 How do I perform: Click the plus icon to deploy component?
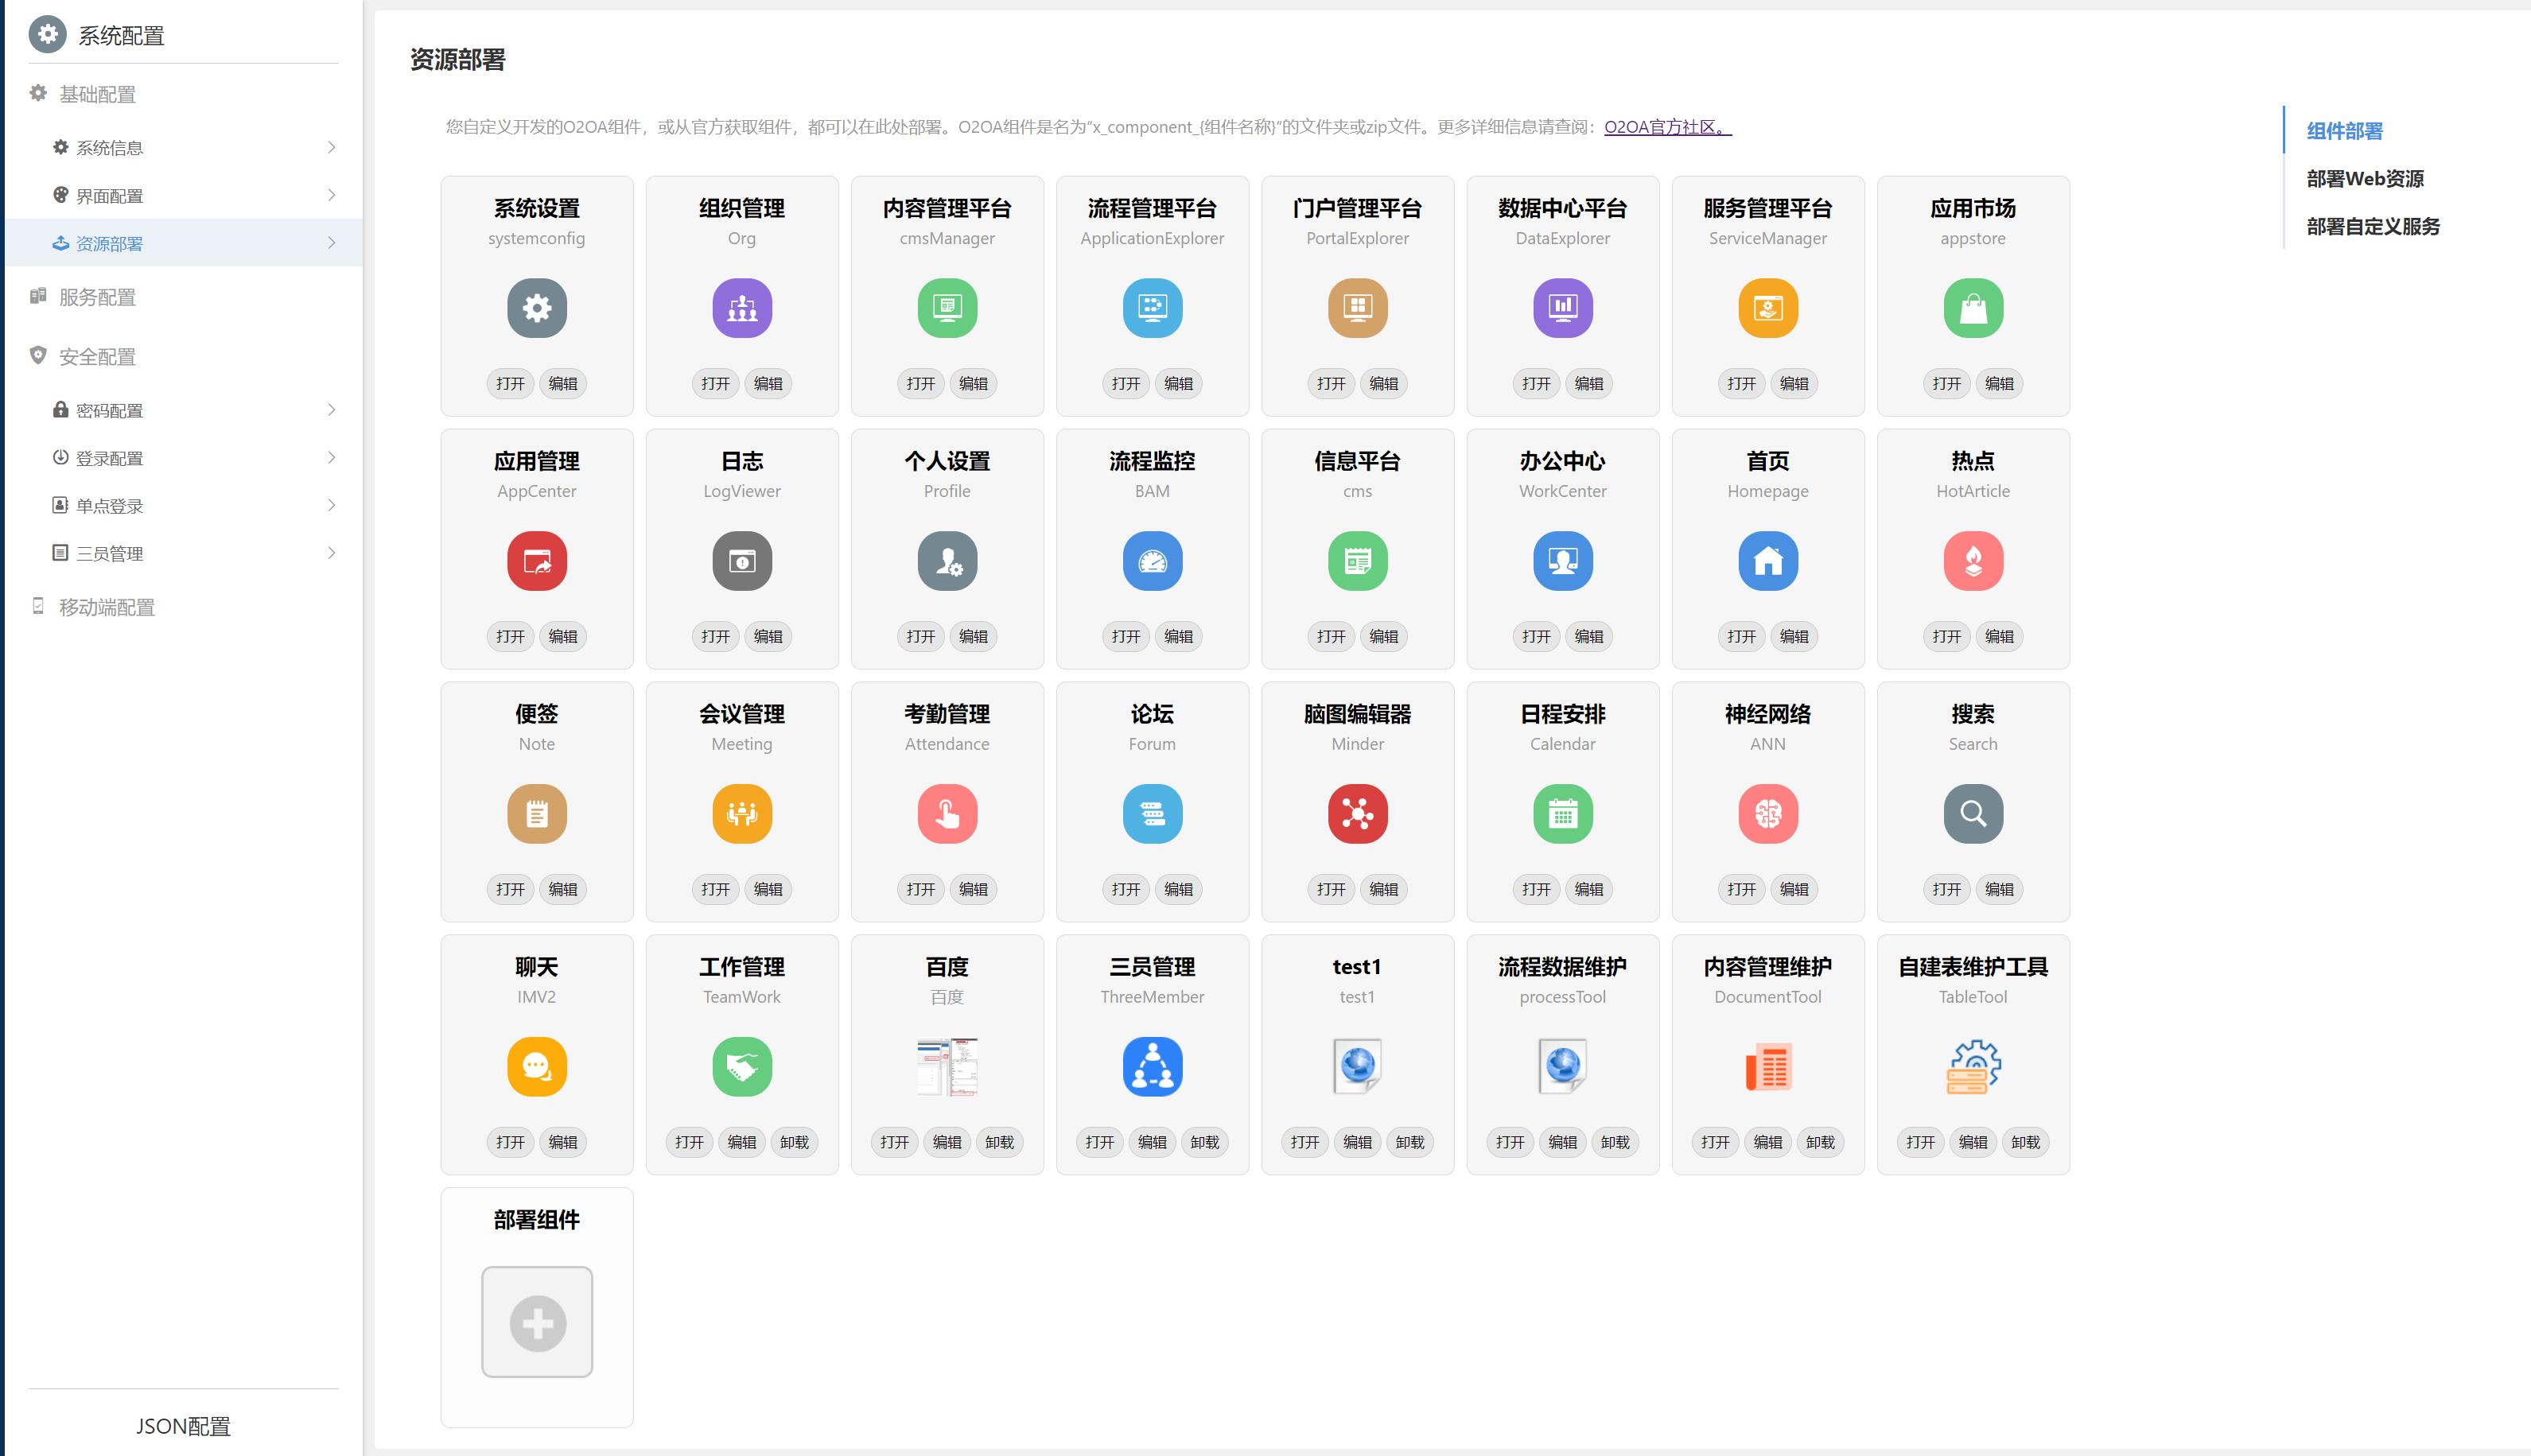point(537,1322)
